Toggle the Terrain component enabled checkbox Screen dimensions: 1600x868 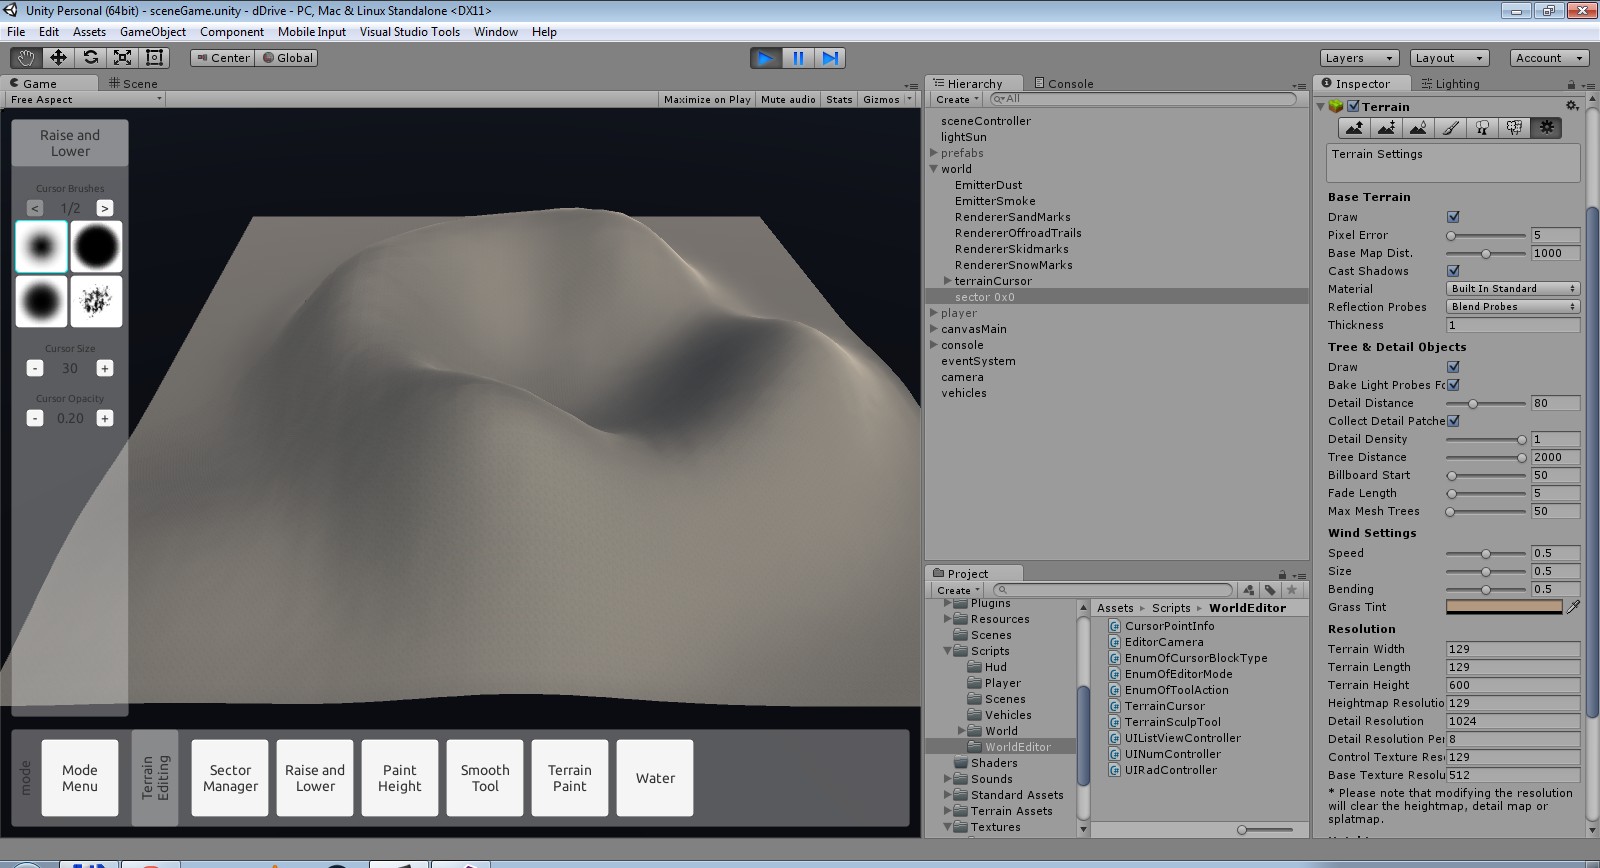click(x=1353, y=106)
